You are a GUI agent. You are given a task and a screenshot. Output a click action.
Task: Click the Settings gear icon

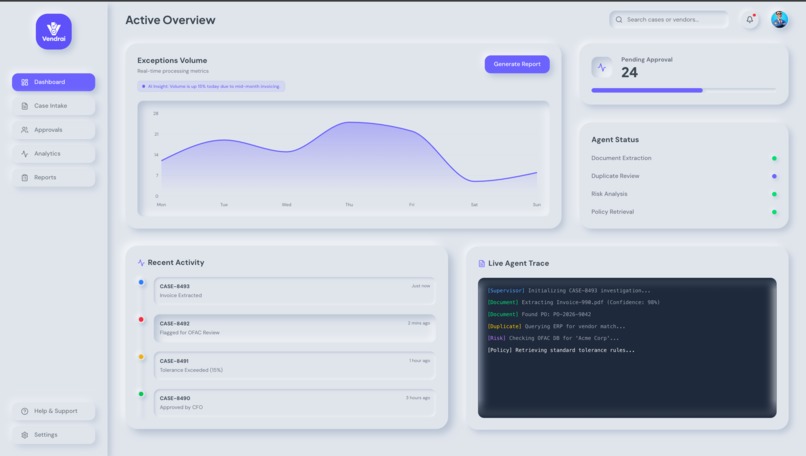point(25,435)
